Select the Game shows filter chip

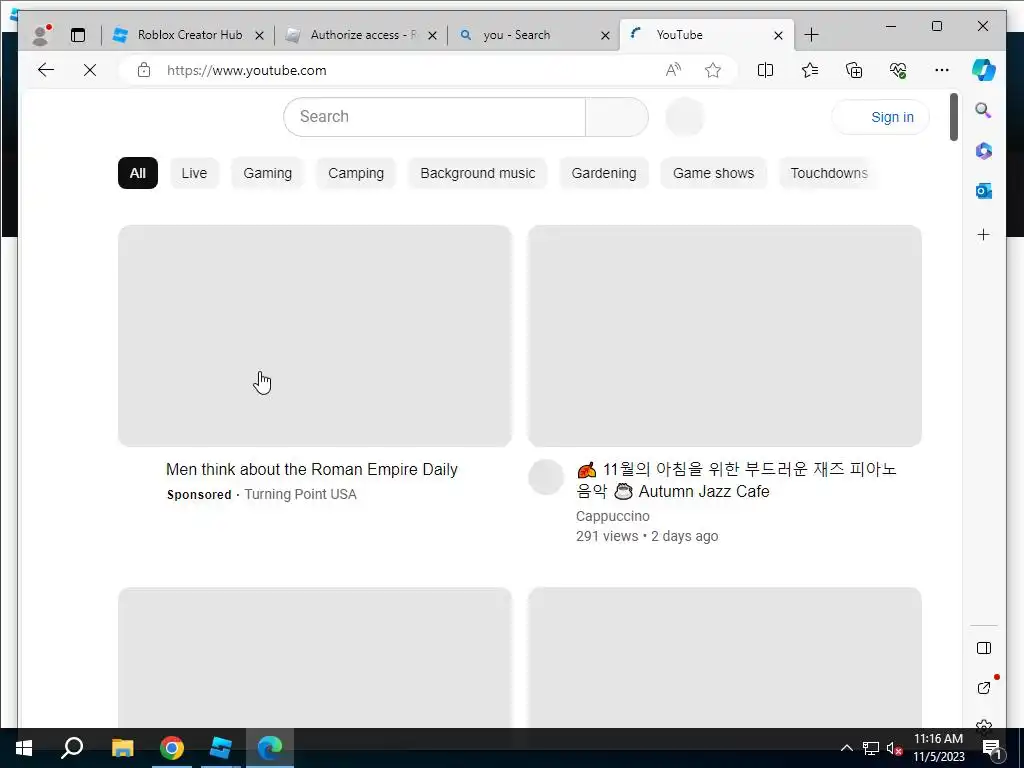pos(713,173)
